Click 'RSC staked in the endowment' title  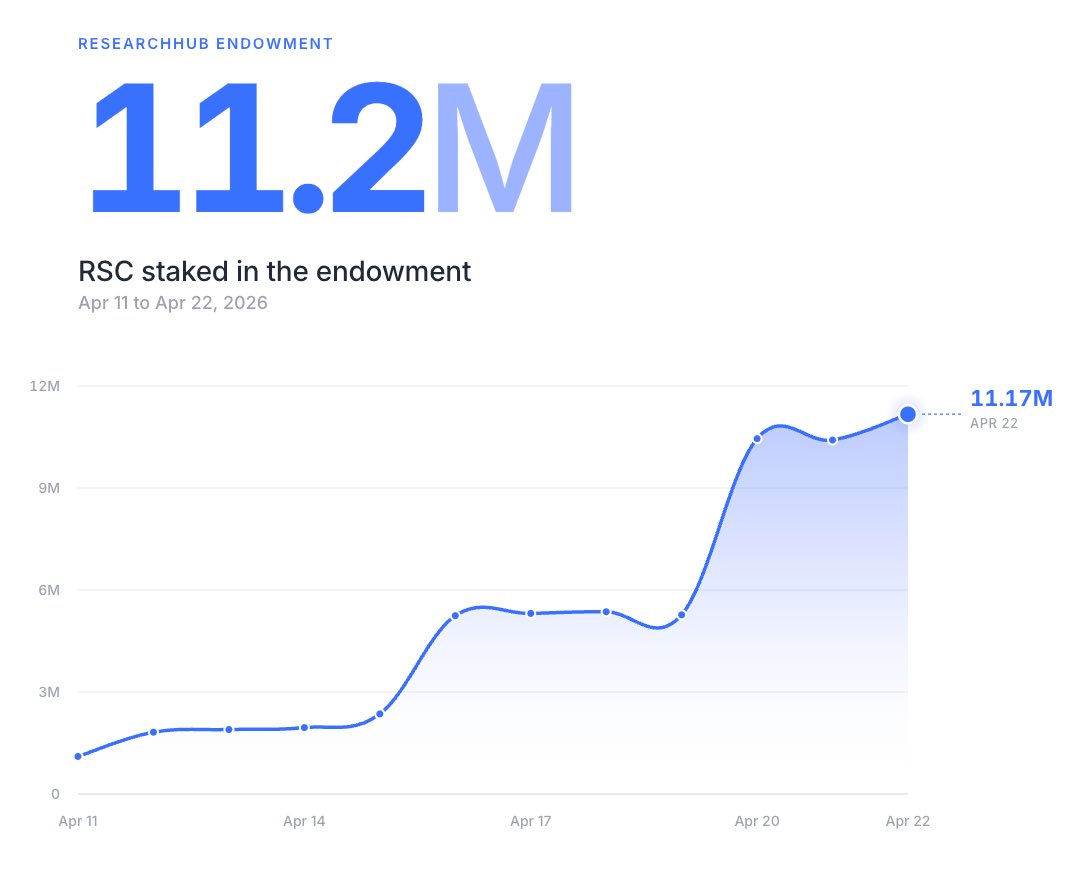tap(274, 271)
